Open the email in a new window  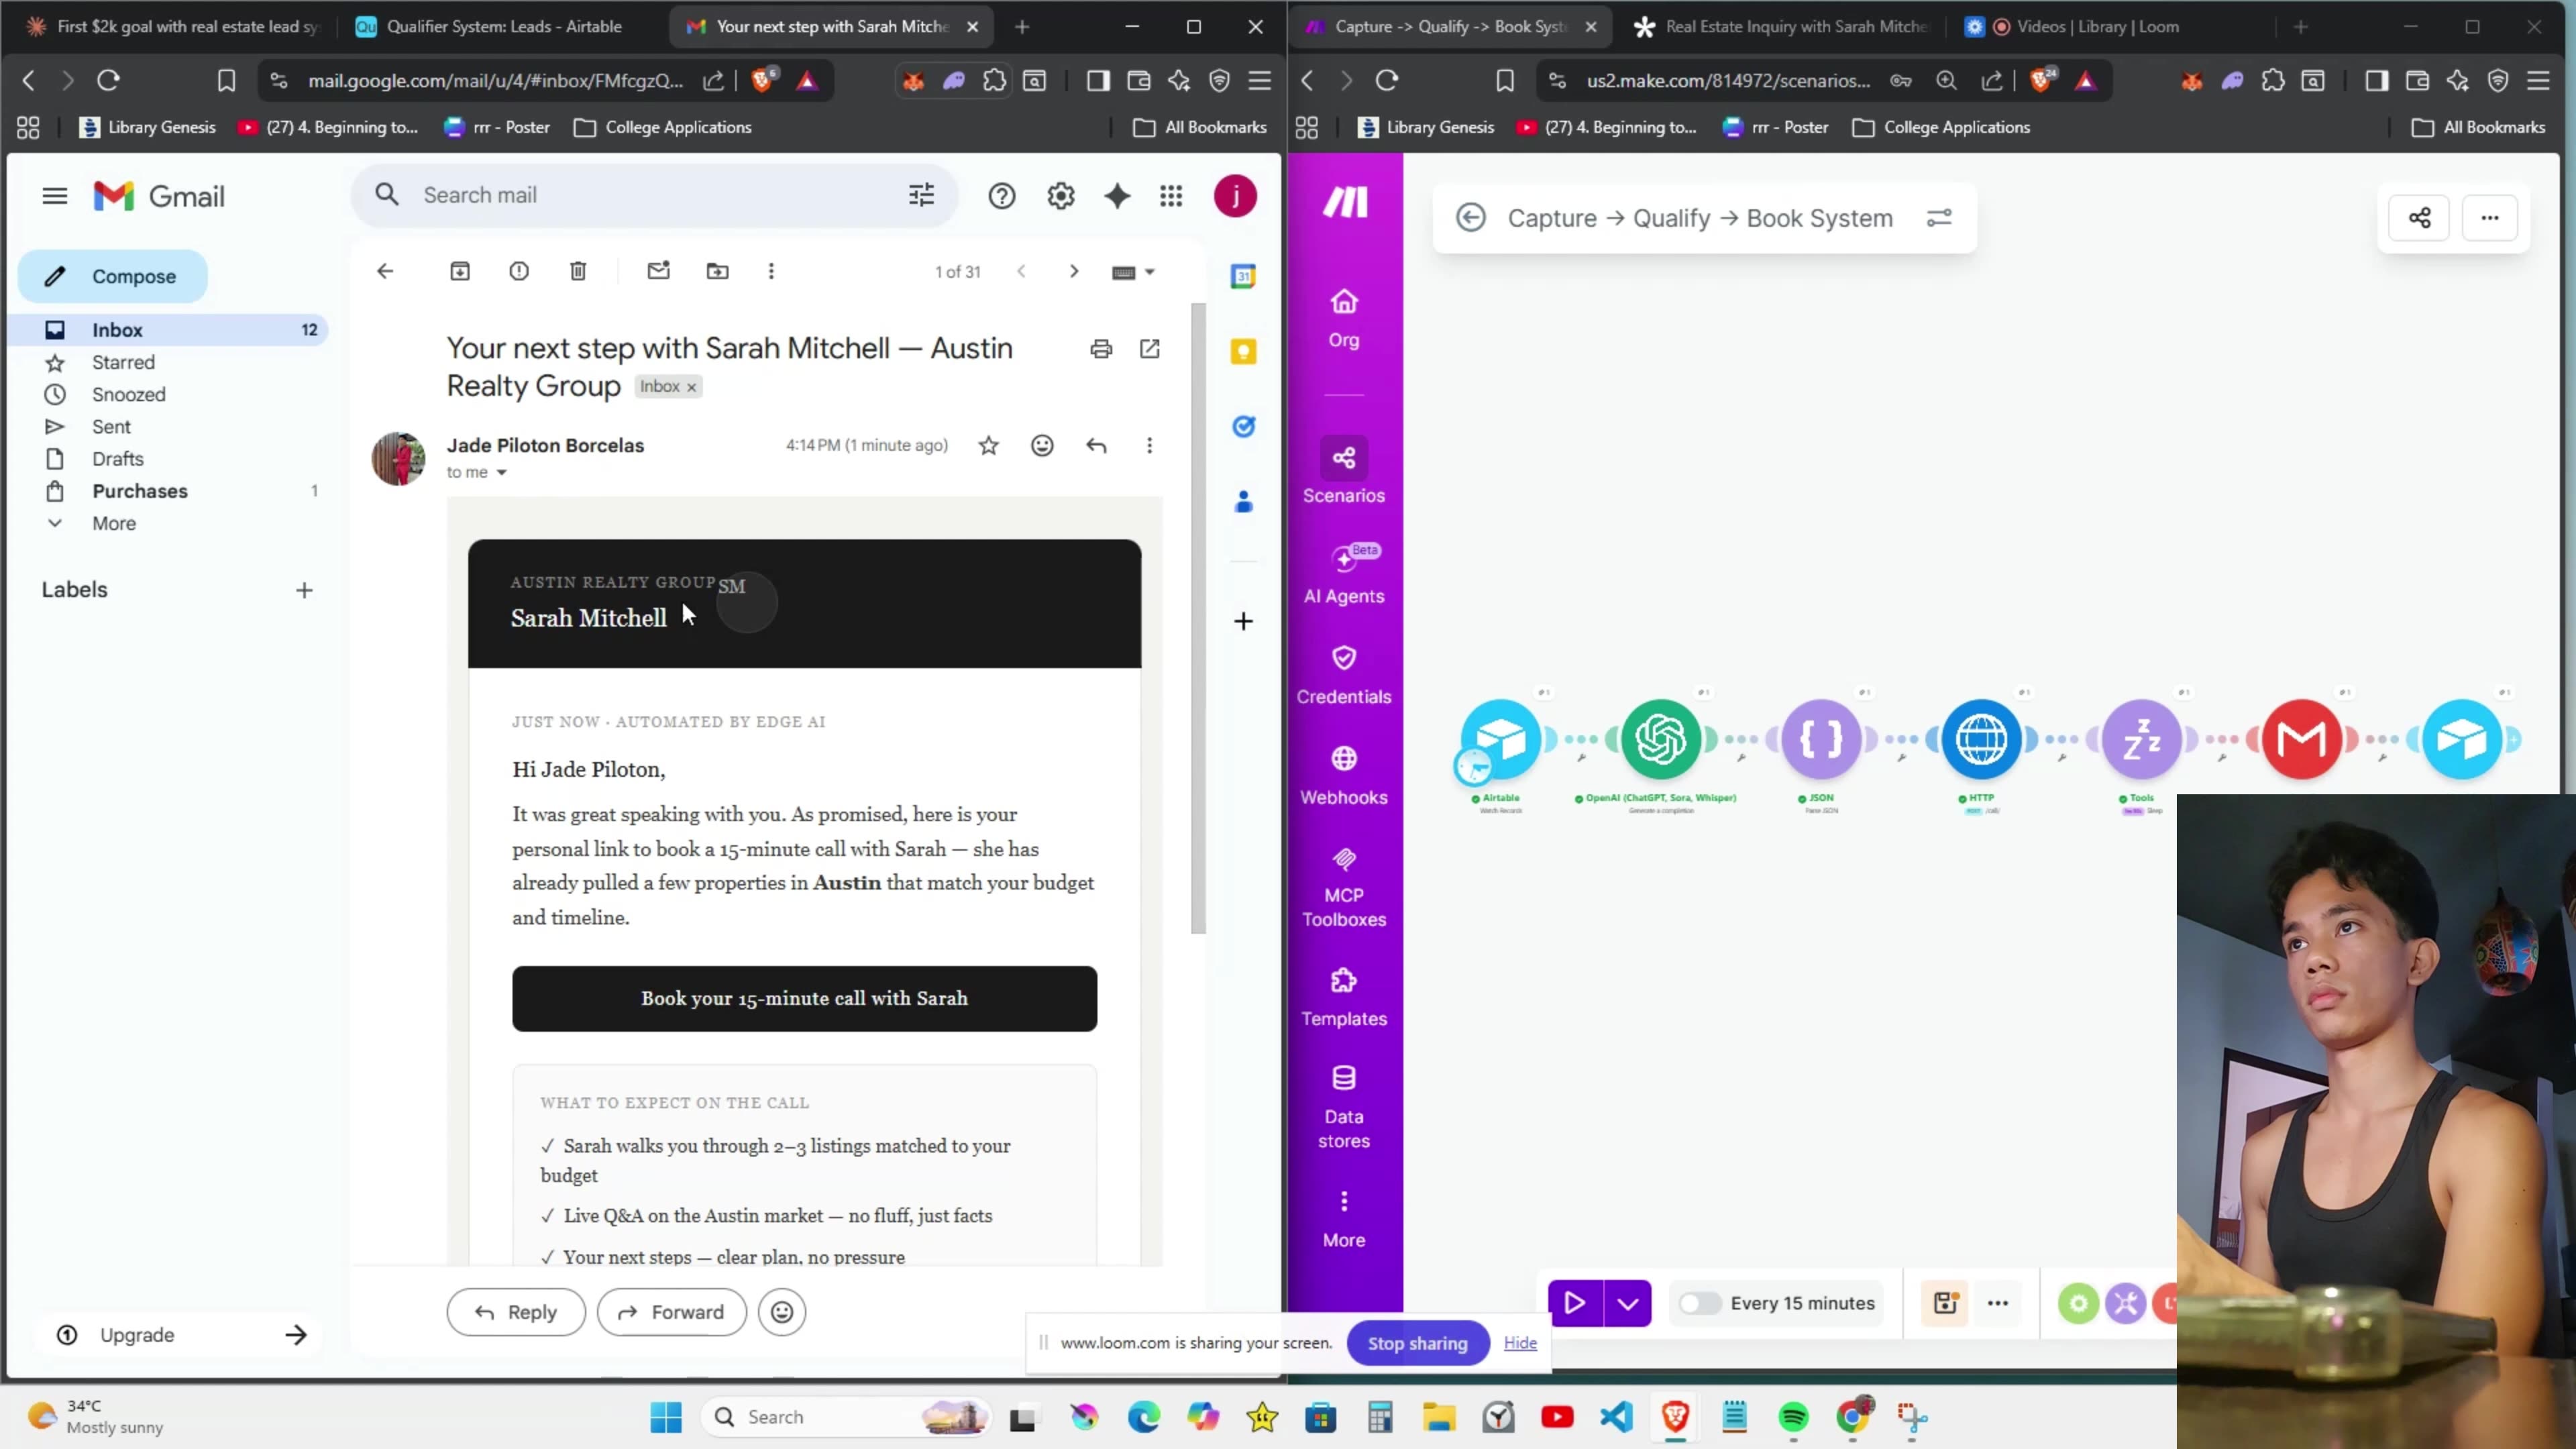click(x=1150, y=349)
